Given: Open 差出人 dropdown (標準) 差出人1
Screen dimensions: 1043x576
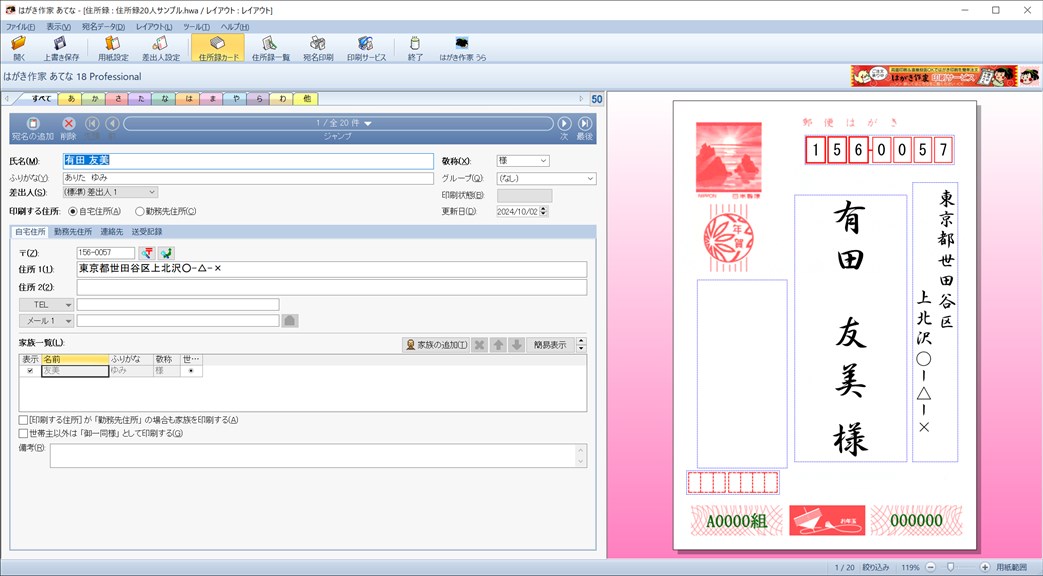Looking at the screenshot, I should coord(110,192).
